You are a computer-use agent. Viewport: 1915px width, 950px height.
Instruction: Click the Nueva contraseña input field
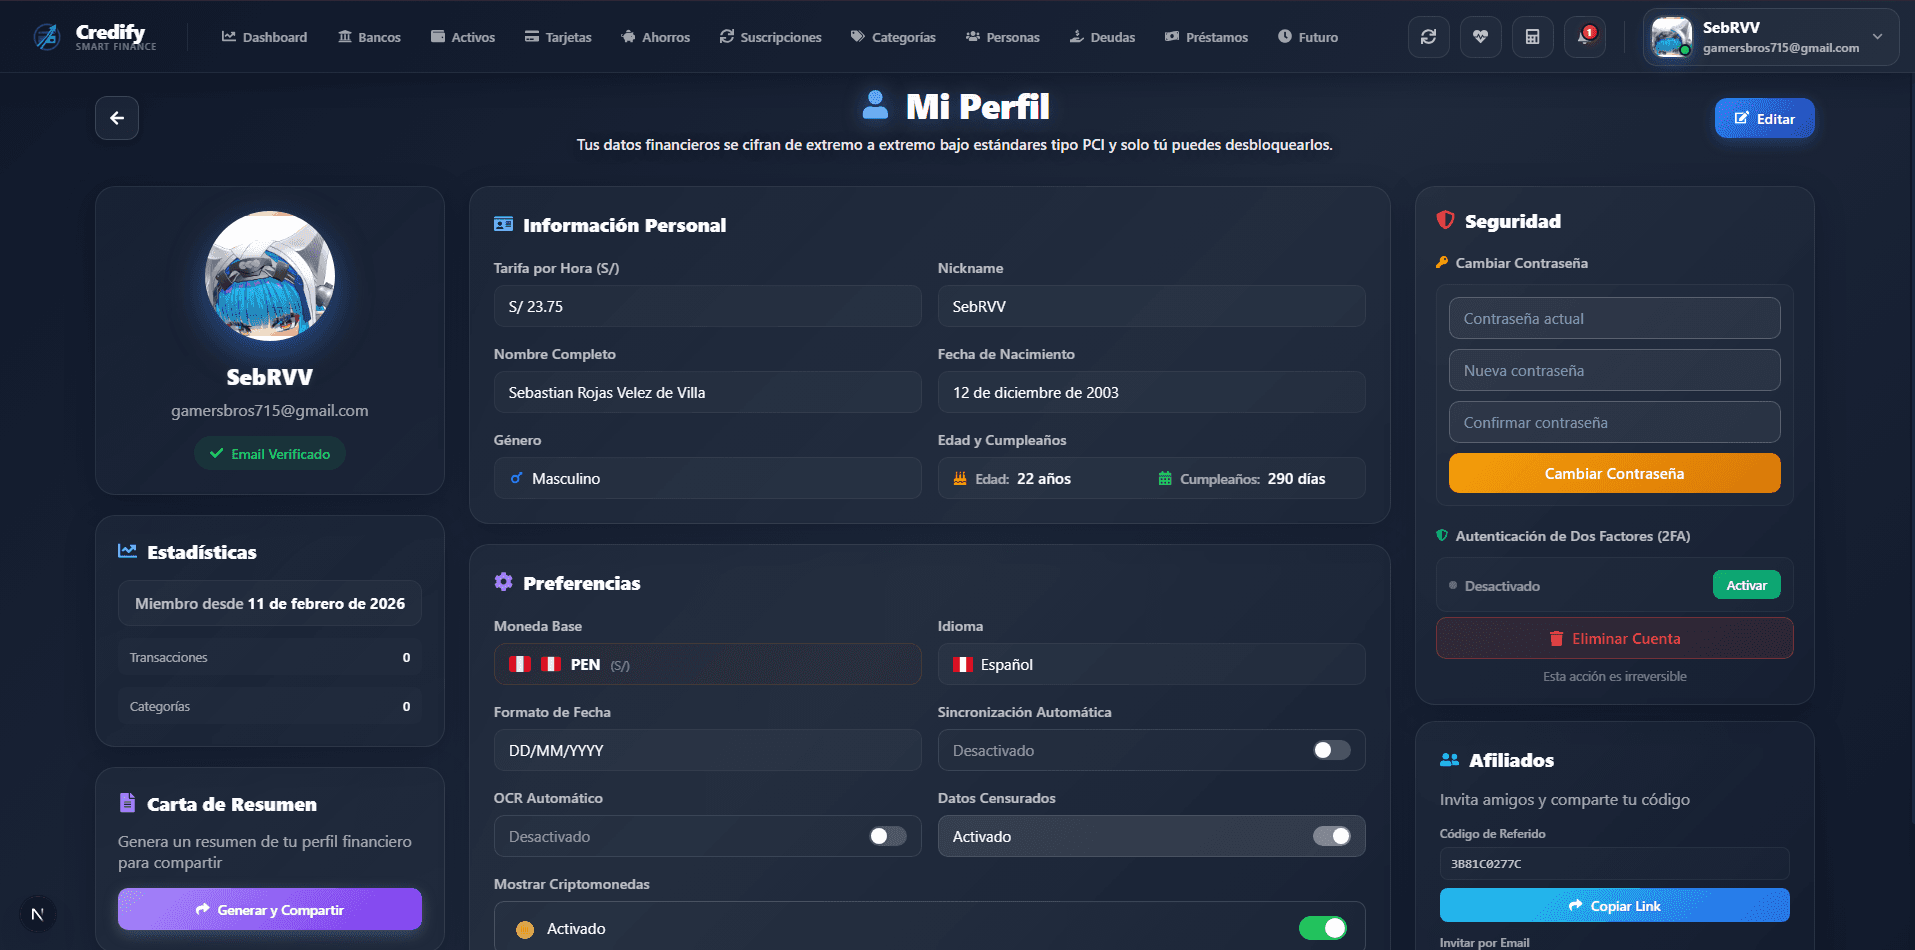click(1613, 370)
